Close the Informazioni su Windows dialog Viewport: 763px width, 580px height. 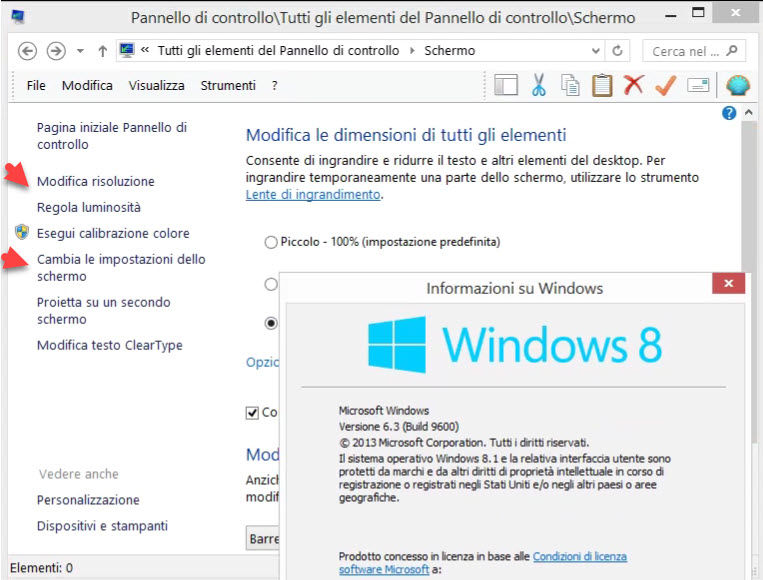[728, 283]
